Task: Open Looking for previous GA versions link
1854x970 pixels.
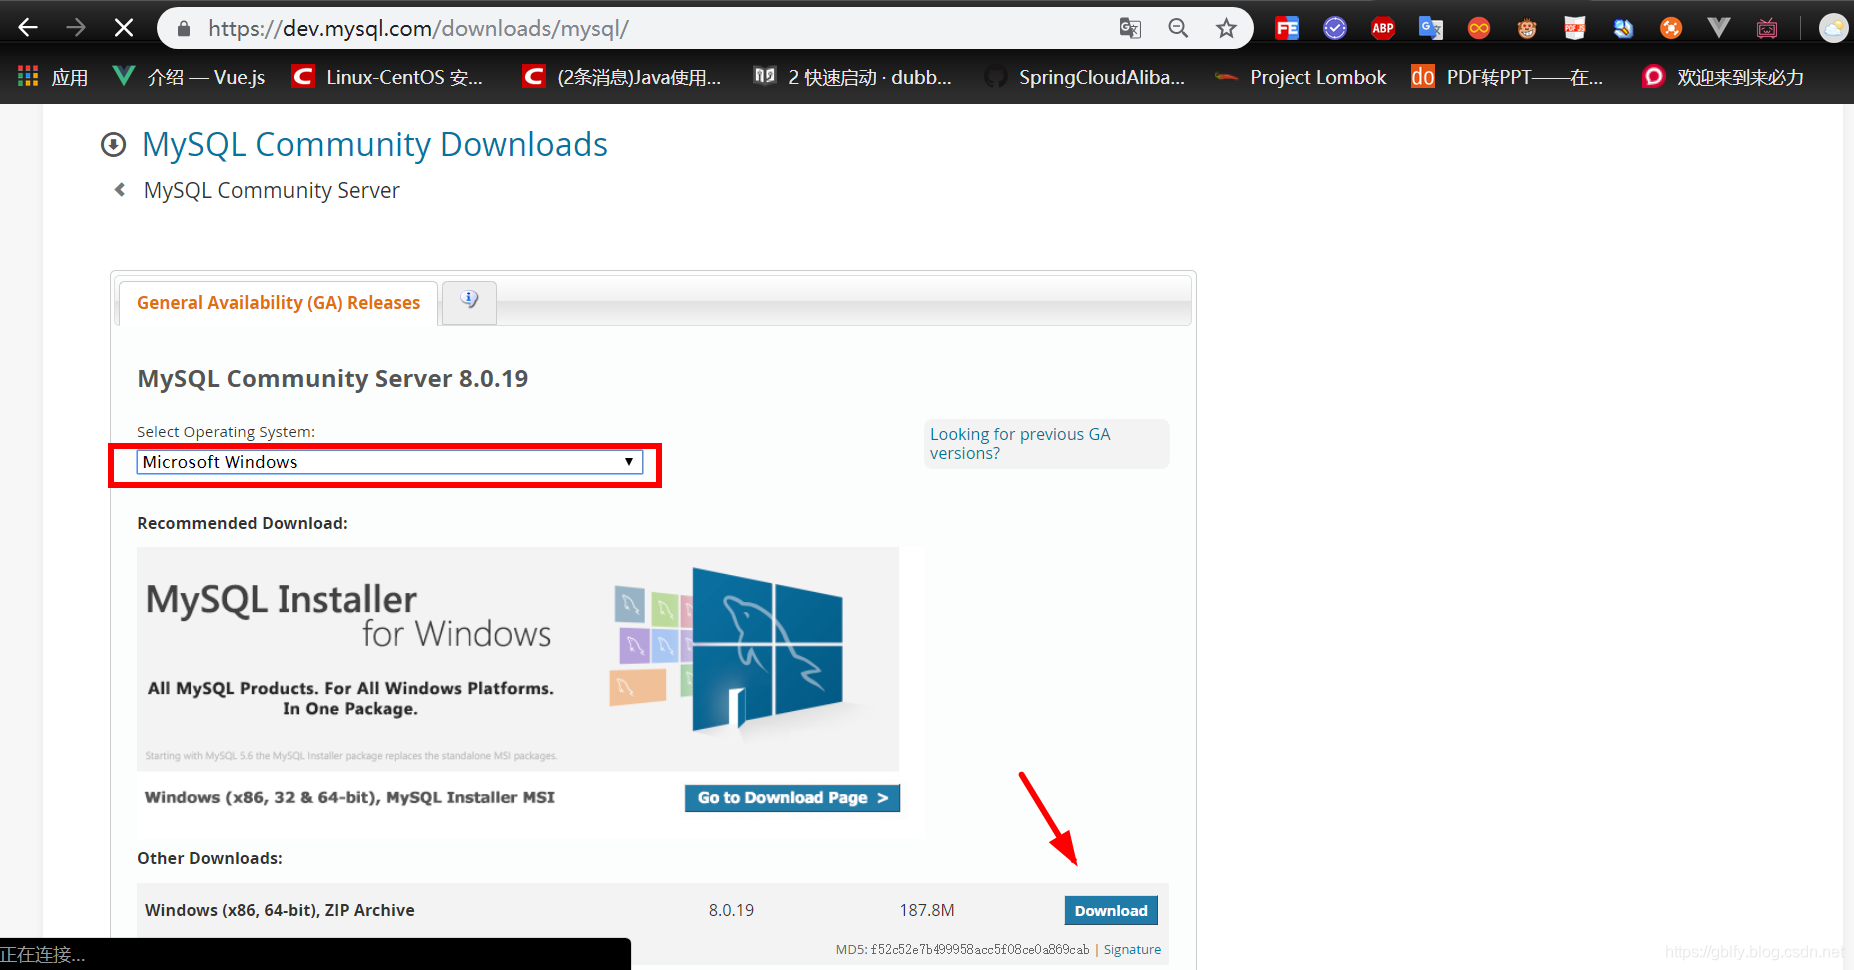Action: [x=1020, y=444]
